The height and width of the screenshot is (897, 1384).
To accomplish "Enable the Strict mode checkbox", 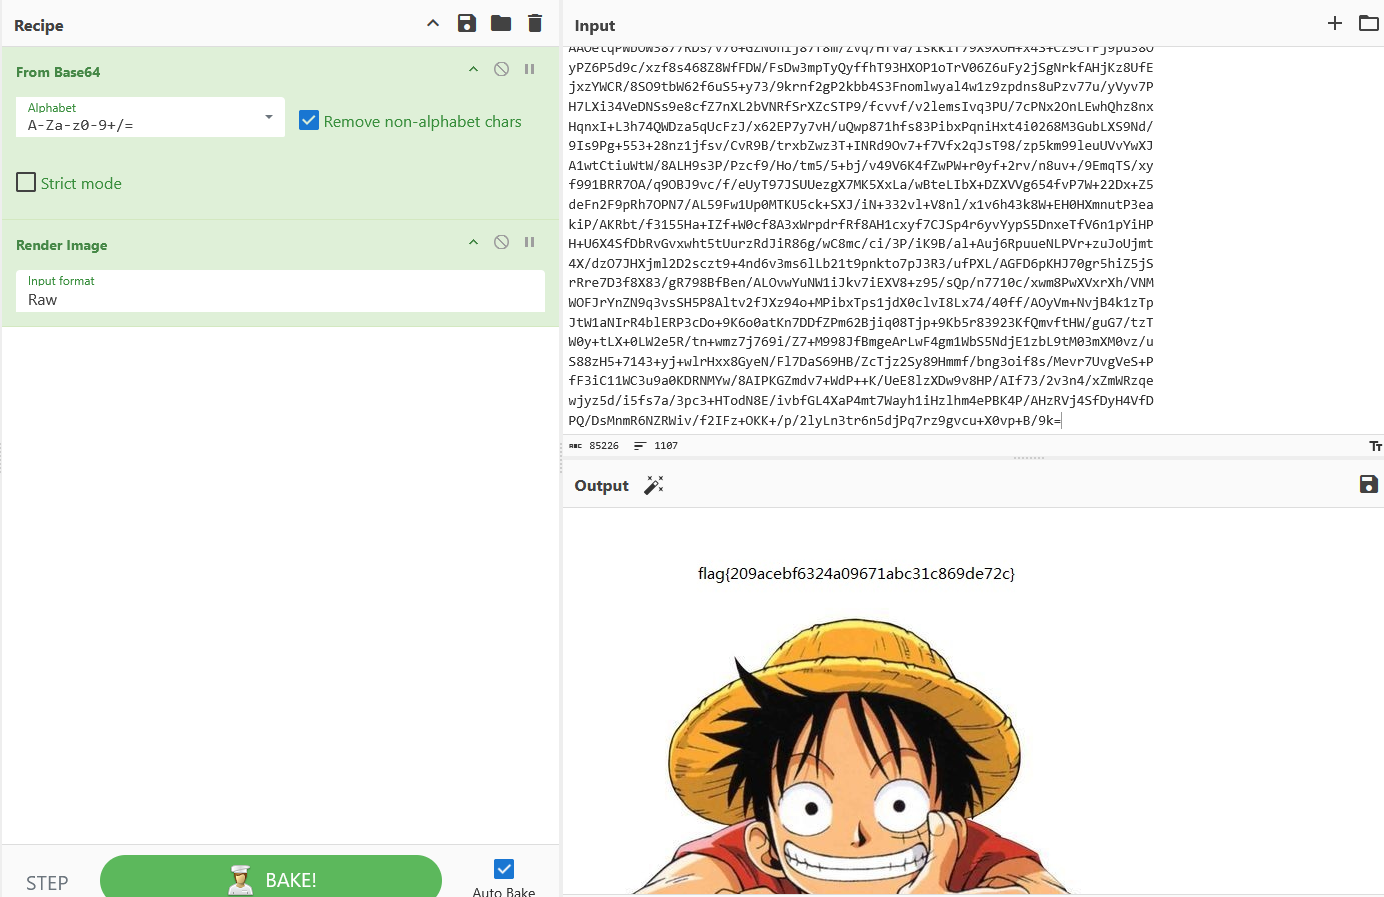I will [x=26, y=182].
